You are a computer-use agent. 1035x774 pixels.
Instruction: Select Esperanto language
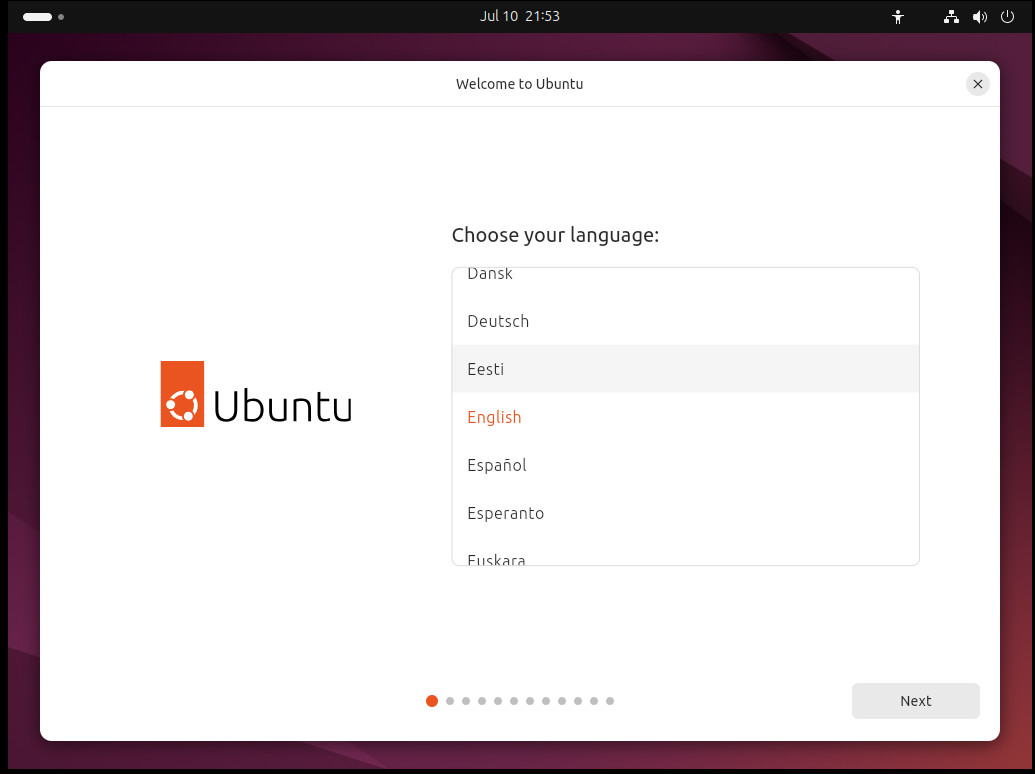tap(685, 513)
